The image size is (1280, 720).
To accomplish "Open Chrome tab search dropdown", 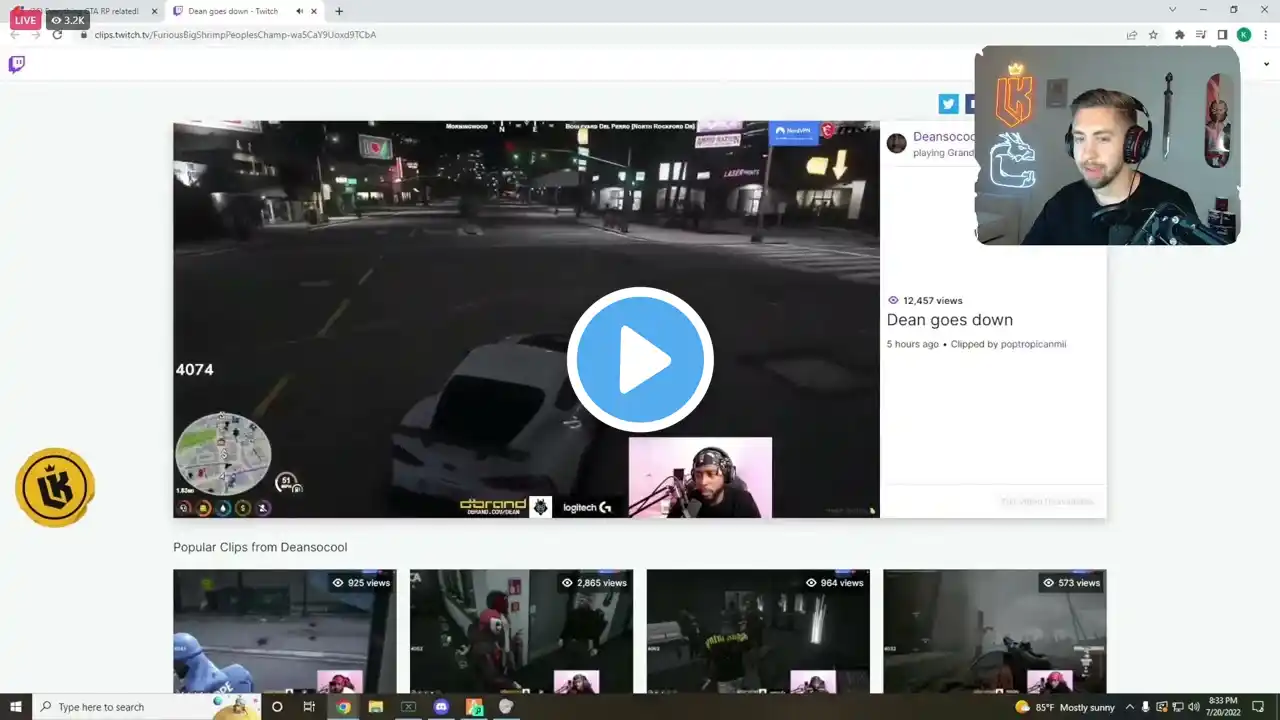I will tap(1172, 10).
